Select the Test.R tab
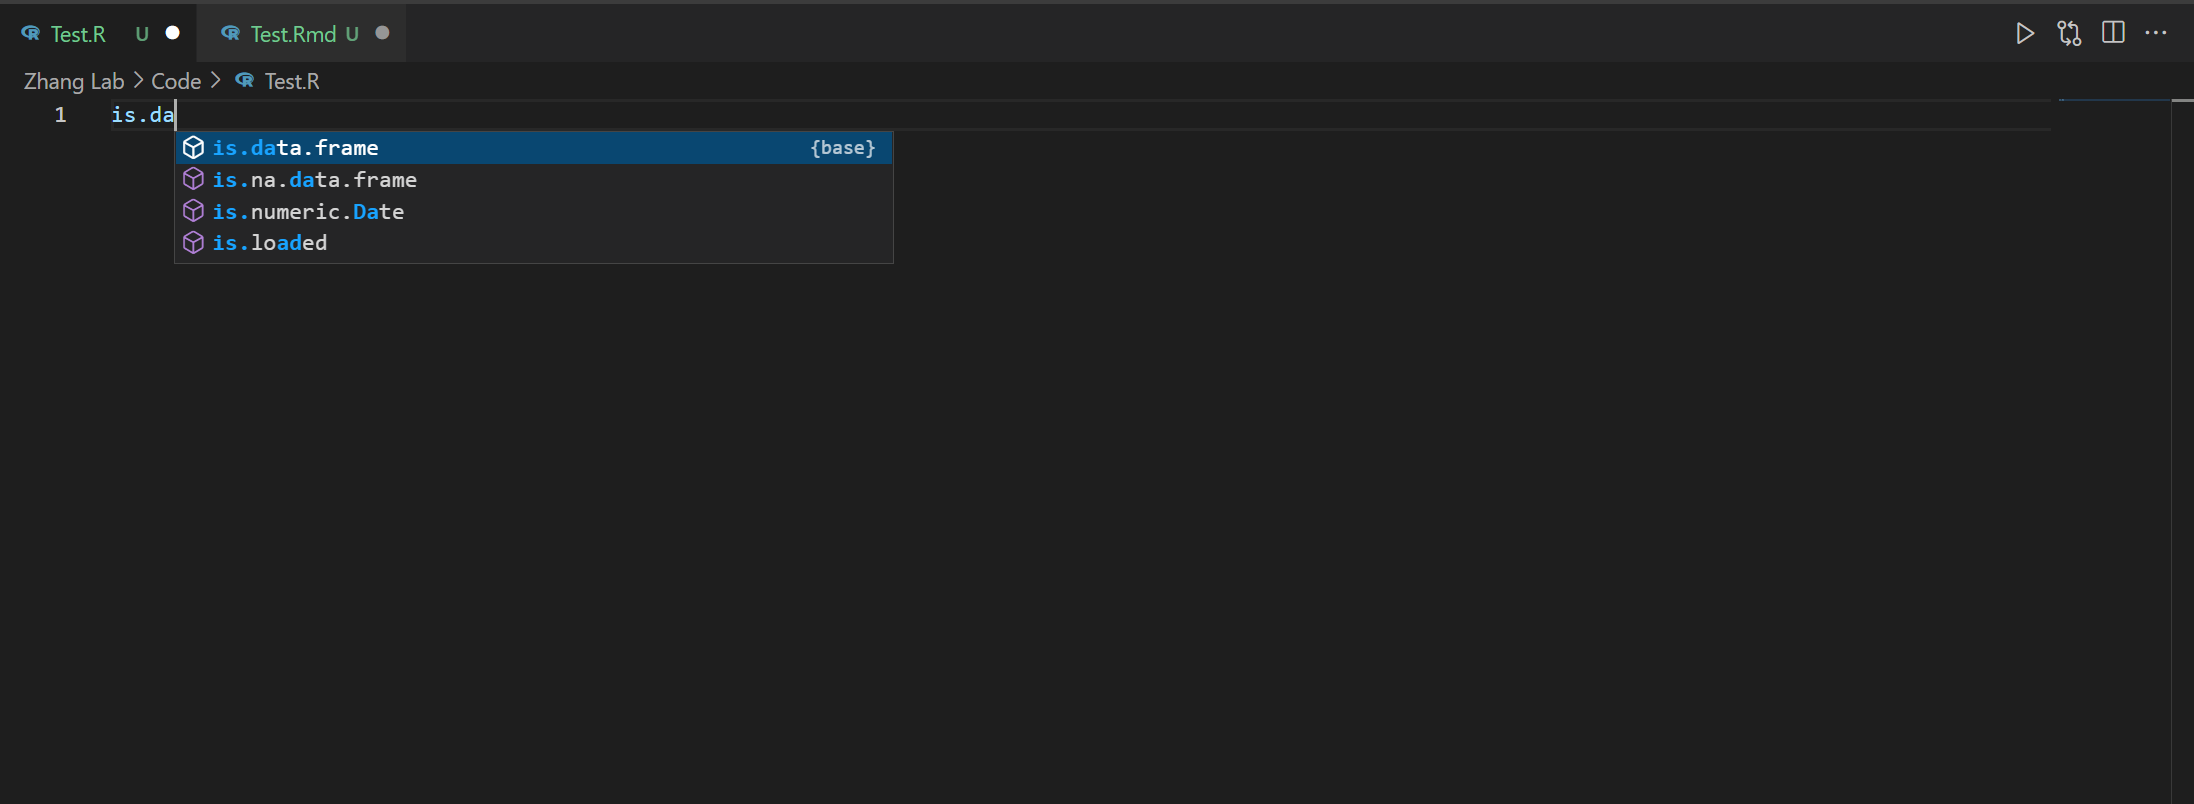 coord(78,33)
